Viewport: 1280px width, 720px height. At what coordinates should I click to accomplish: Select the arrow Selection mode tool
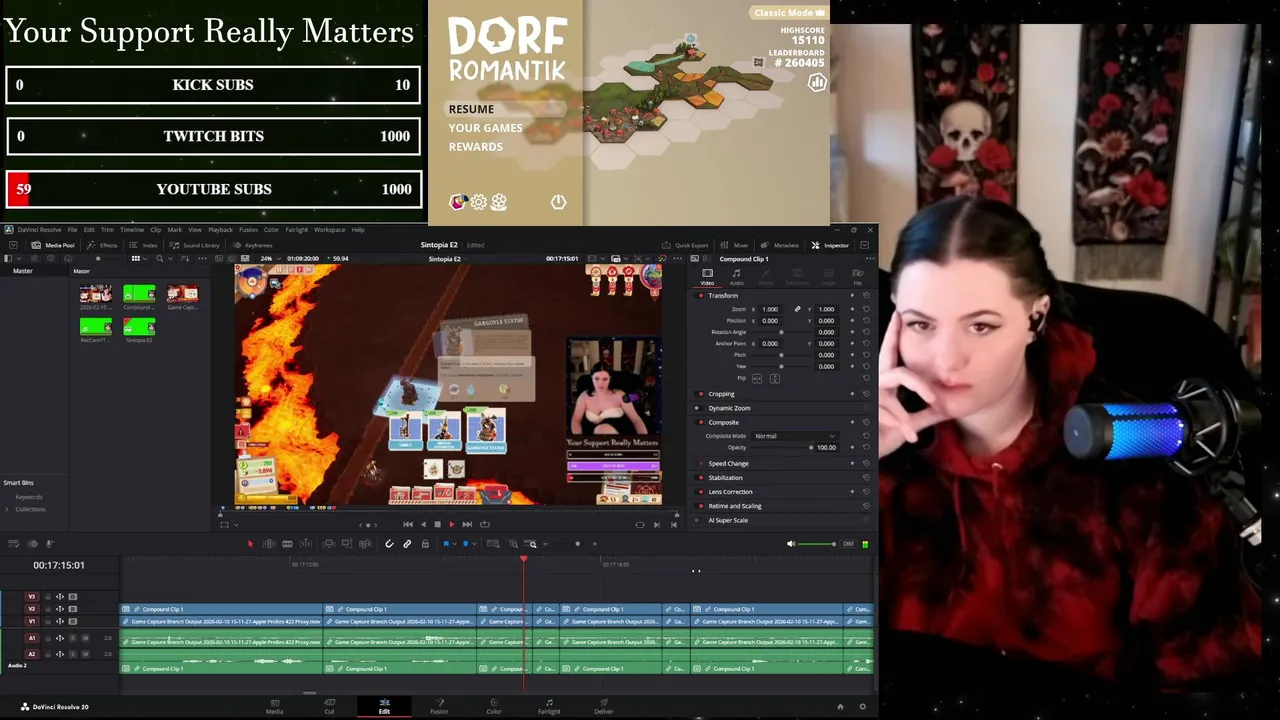pos(250,544)
